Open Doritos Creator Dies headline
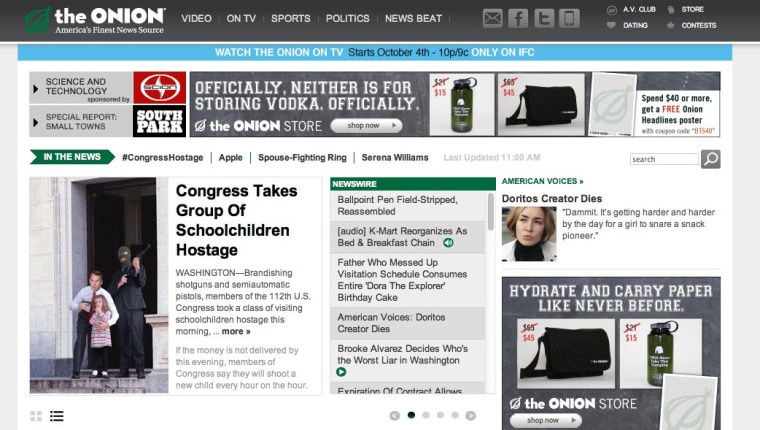 tap(552, 198)
